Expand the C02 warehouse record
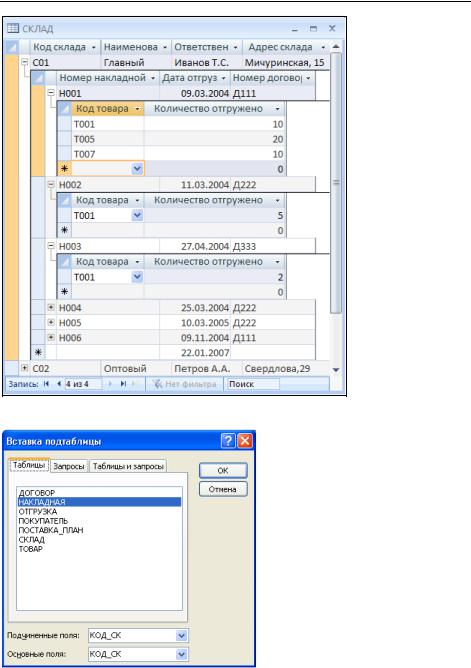Screen dimensions: 471x668 tap(25, 368)
